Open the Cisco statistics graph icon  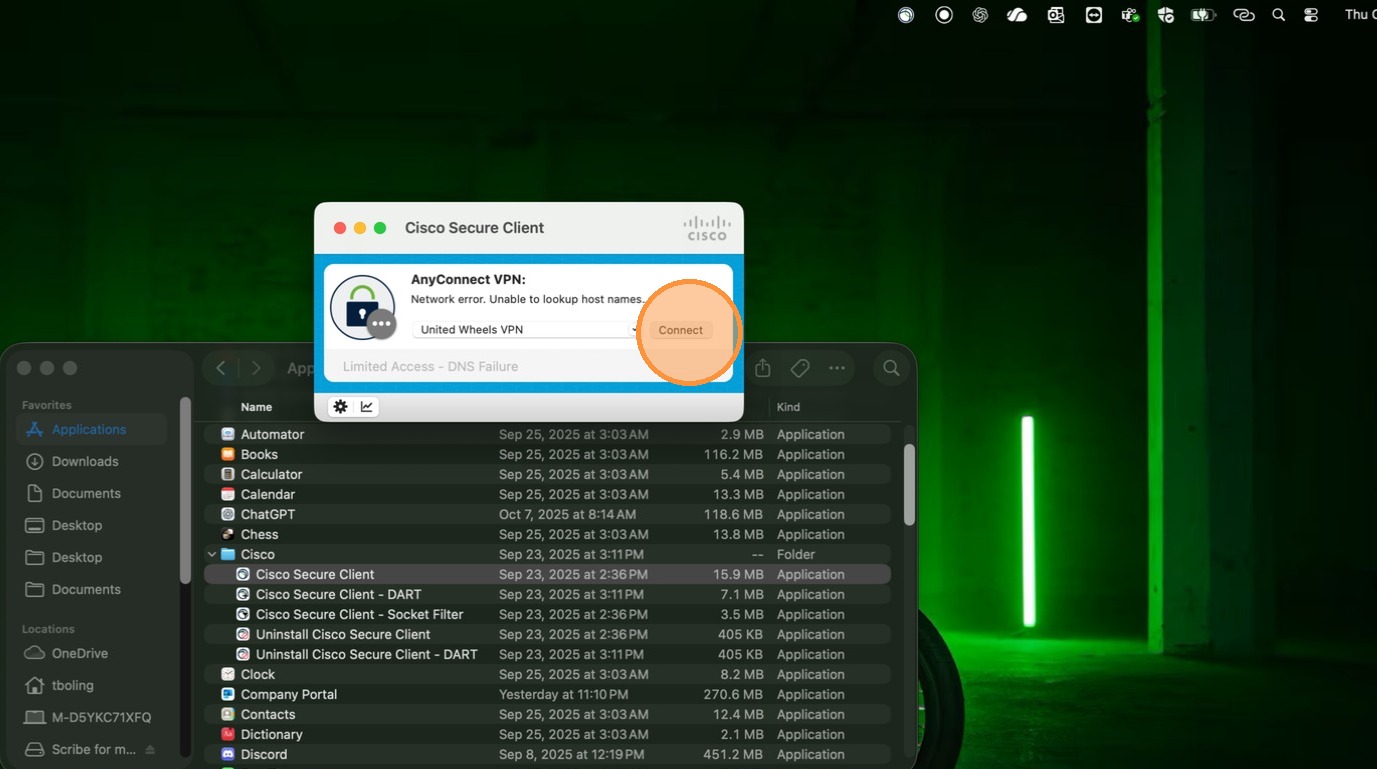tap(367, 407)
